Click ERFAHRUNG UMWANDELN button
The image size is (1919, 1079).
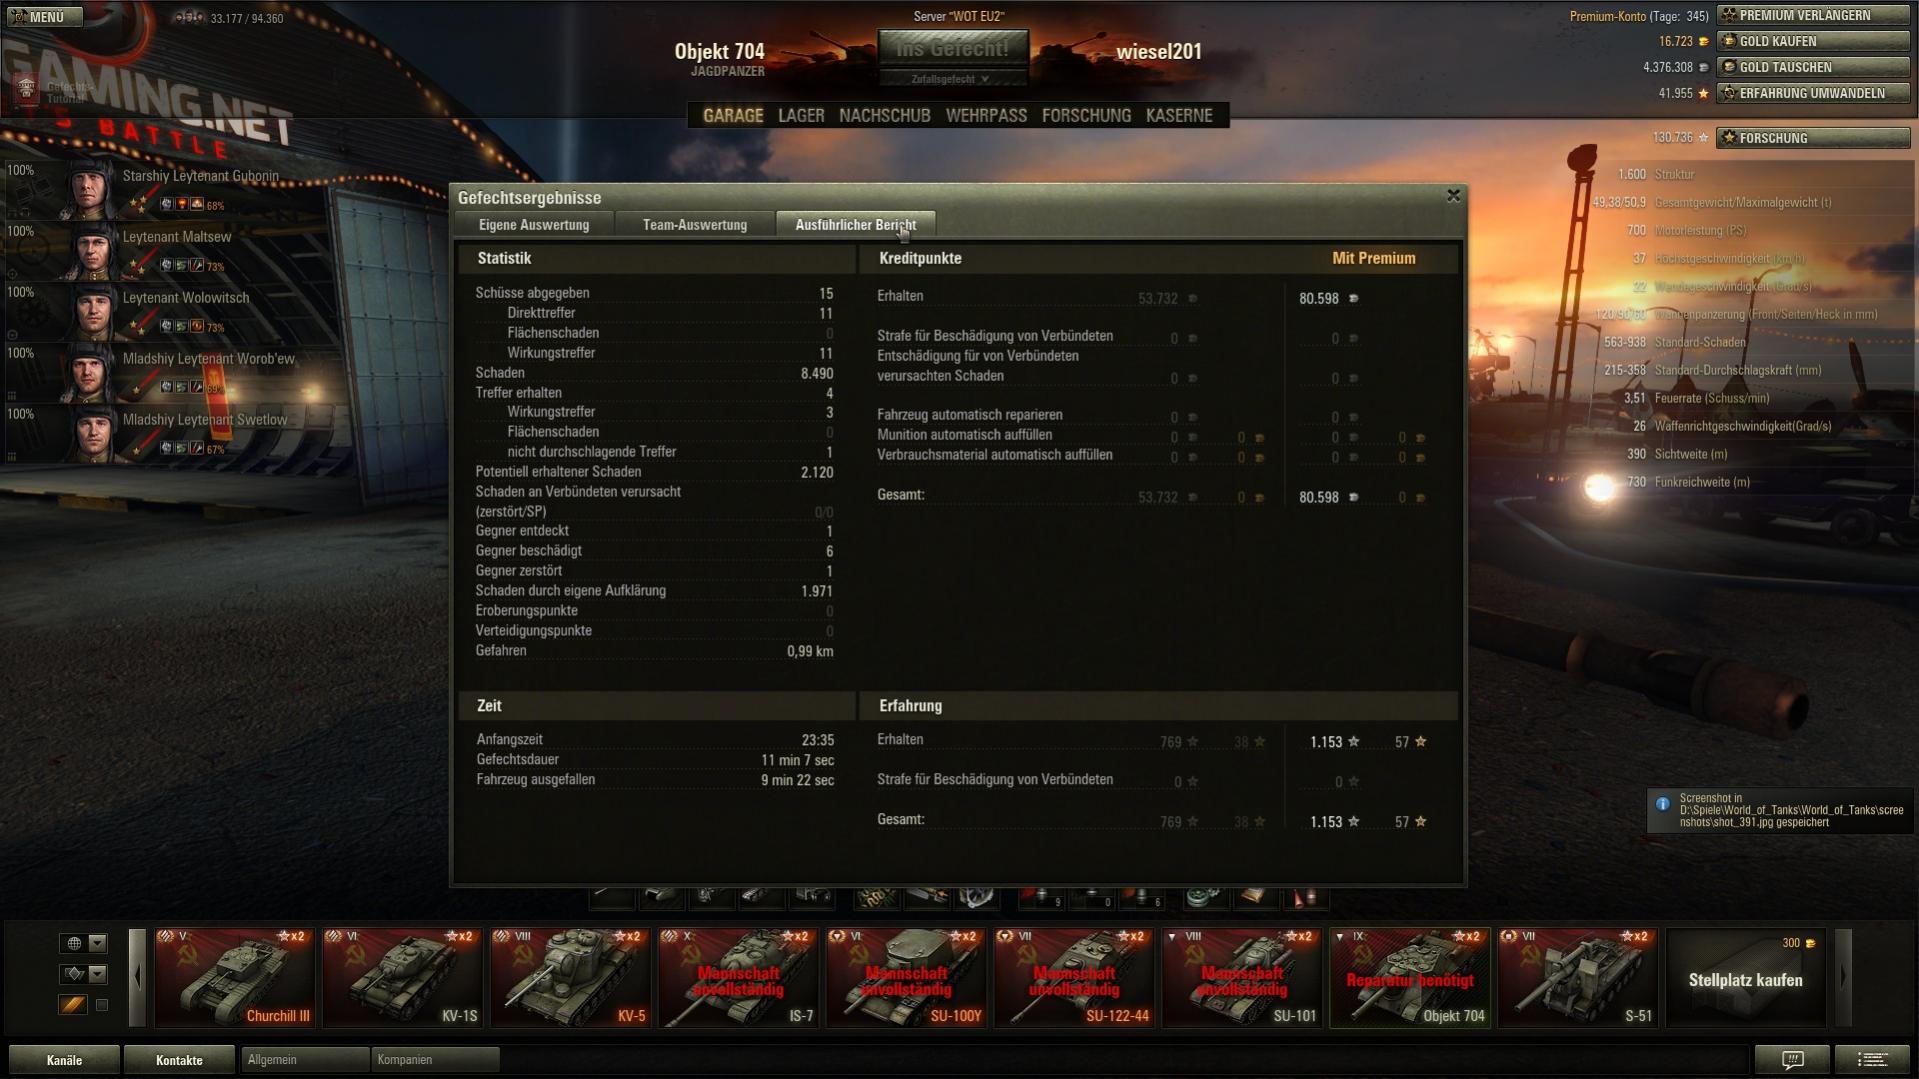[x=1813, y=93]
